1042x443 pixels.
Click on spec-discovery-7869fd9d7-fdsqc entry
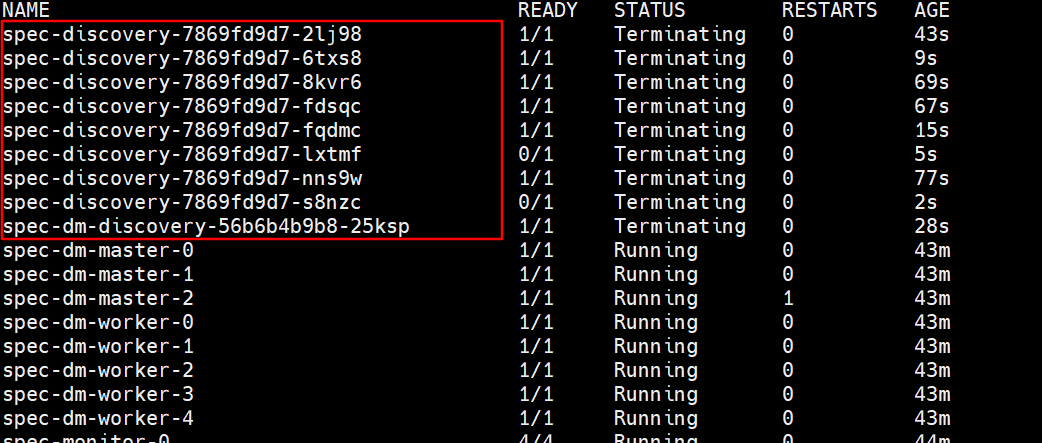(x=182, y=106)
